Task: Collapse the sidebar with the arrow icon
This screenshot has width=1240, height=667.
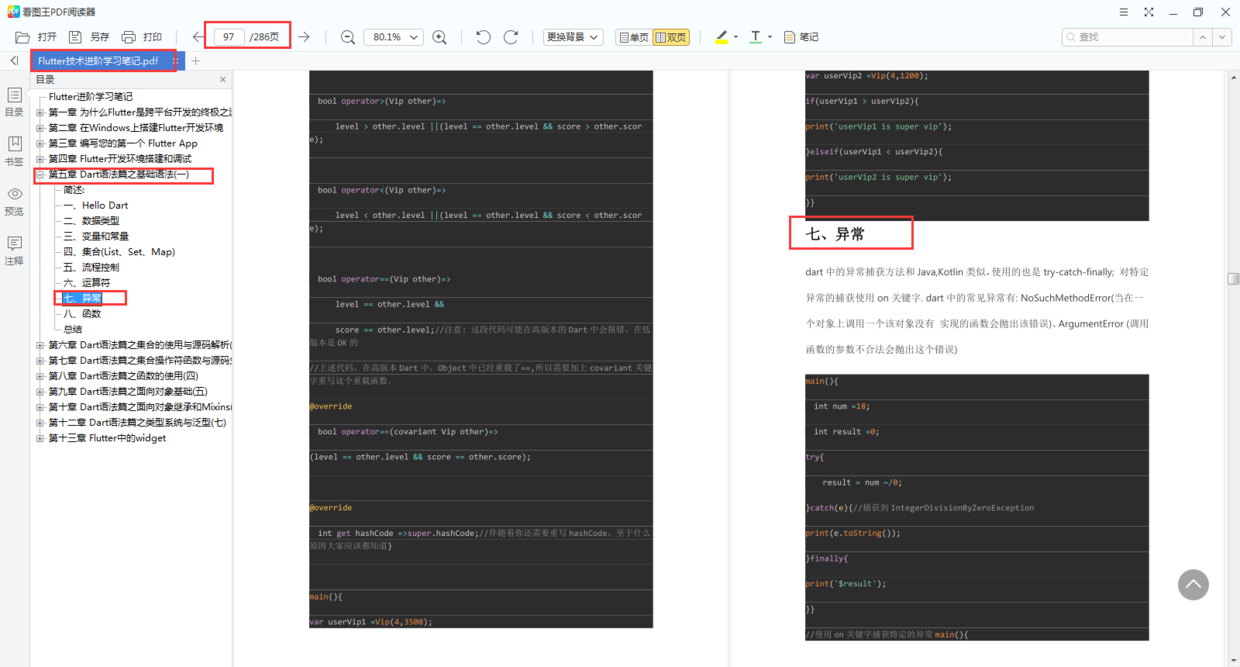Action: (x=14, y=61)
